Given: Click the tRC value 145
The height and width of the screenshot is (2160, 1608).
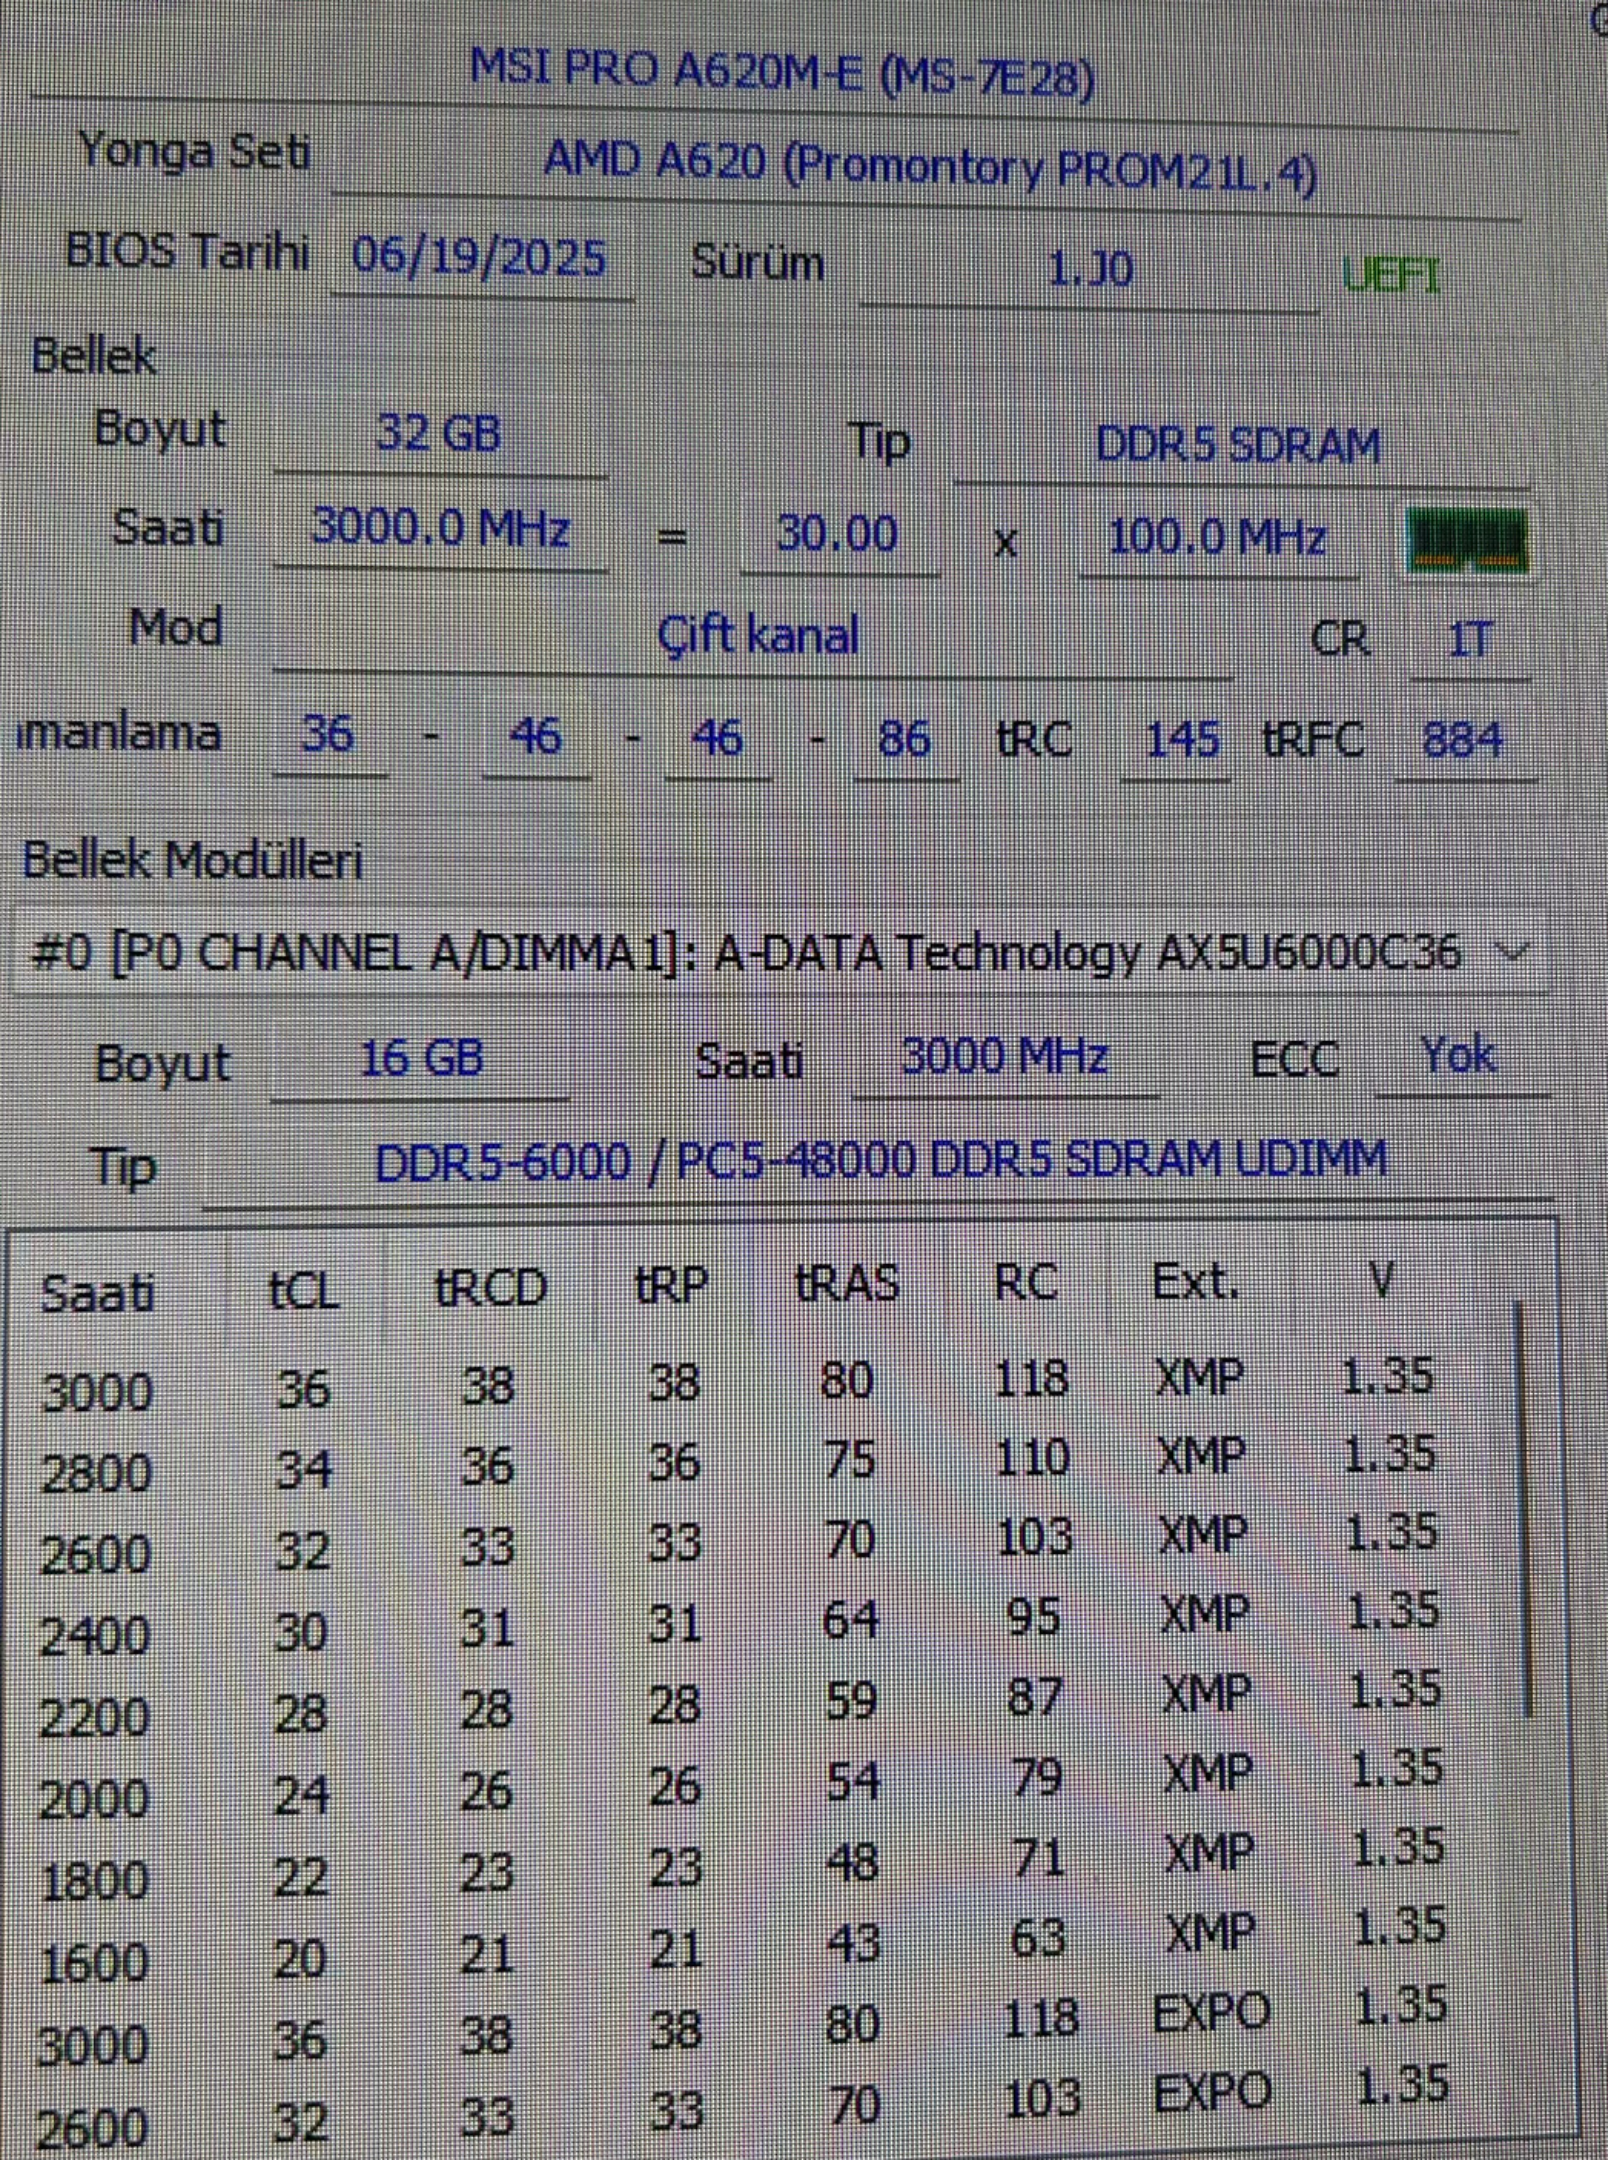Looking at the screenshot, I should coord(1183,740).
